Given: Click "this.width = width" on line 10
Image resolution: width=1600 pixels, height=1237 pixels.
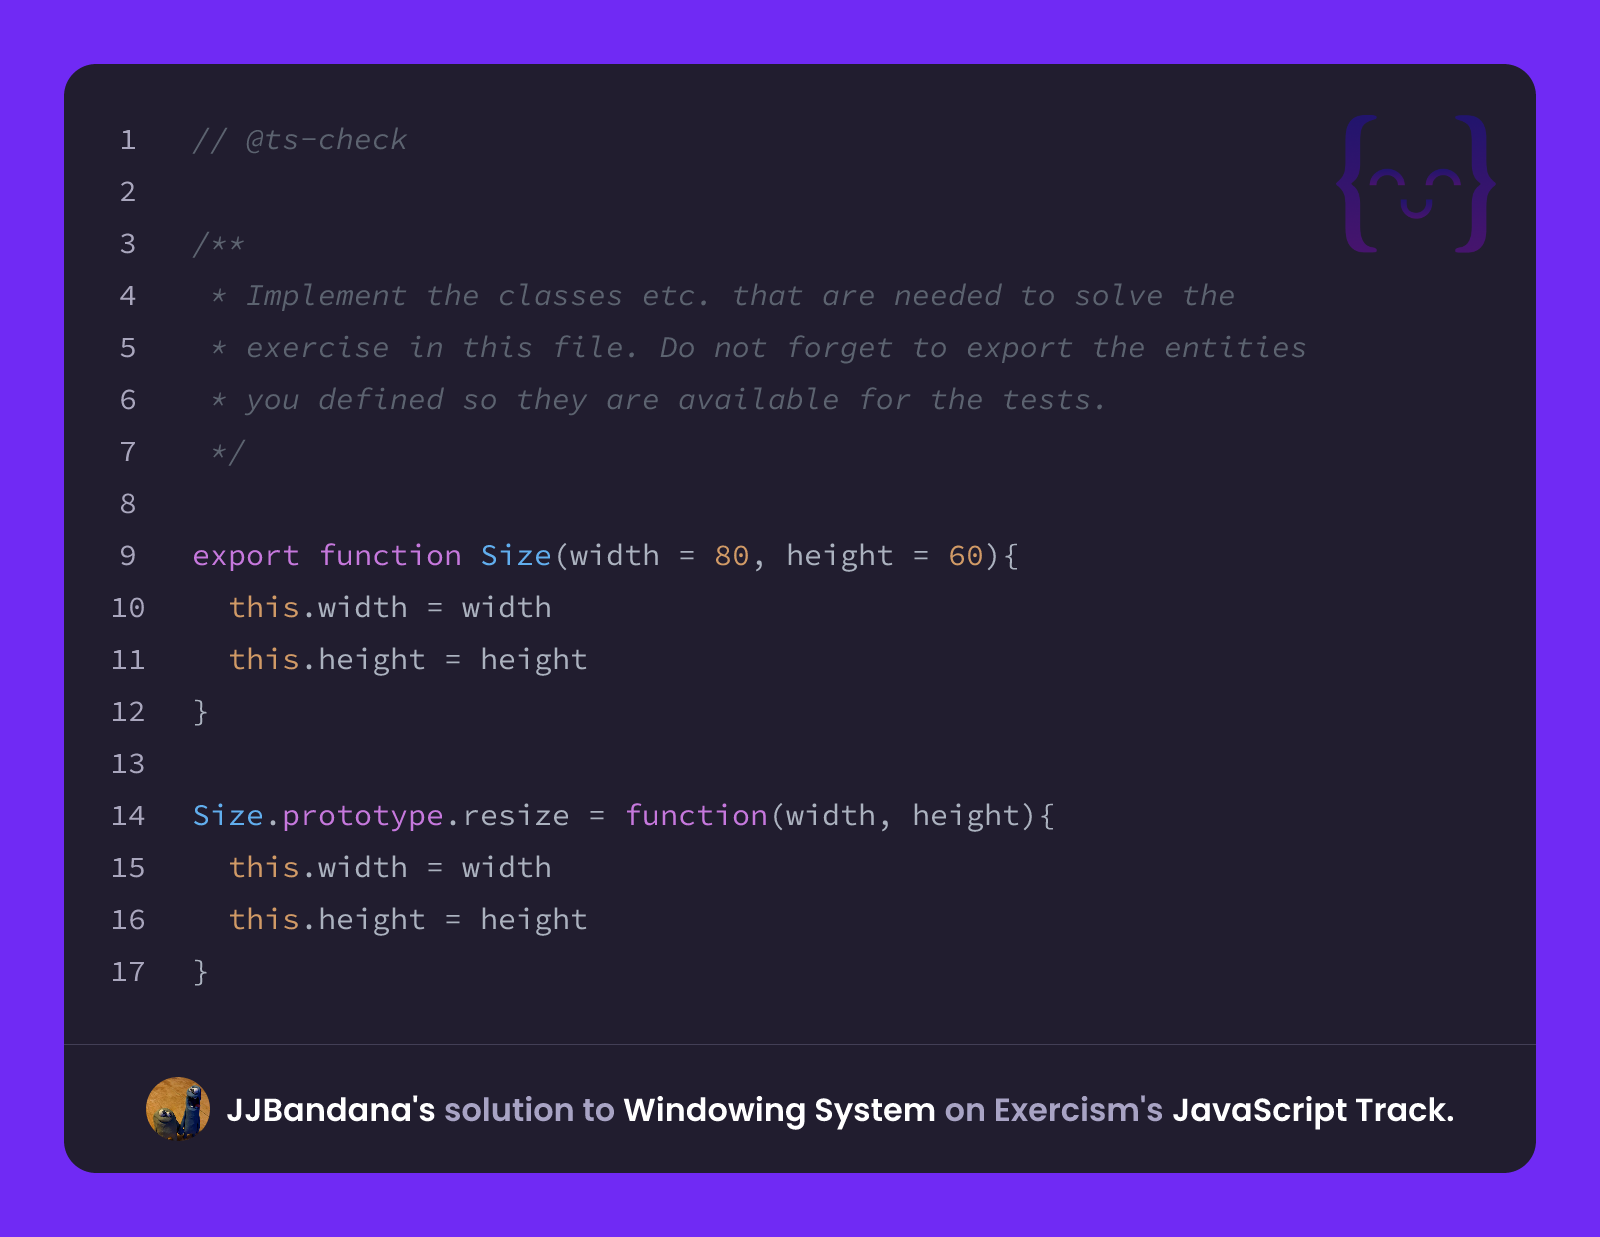Looking at the screenshot, I should (390, 608).
